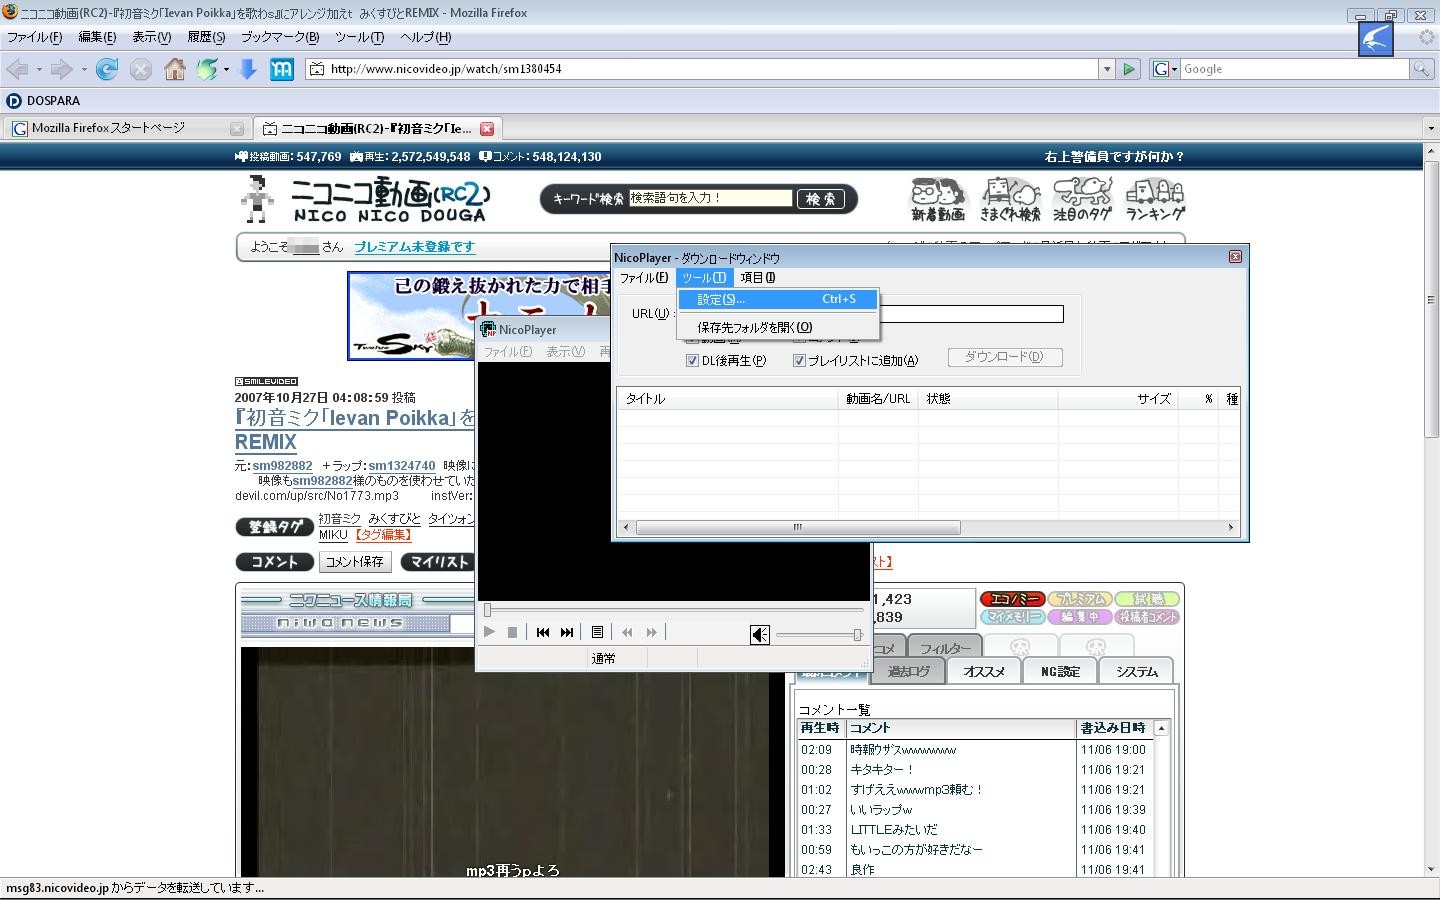Click the NicoPlayer Play button
This screenshot has height=900, width=1440.
[x=489, y=632]
